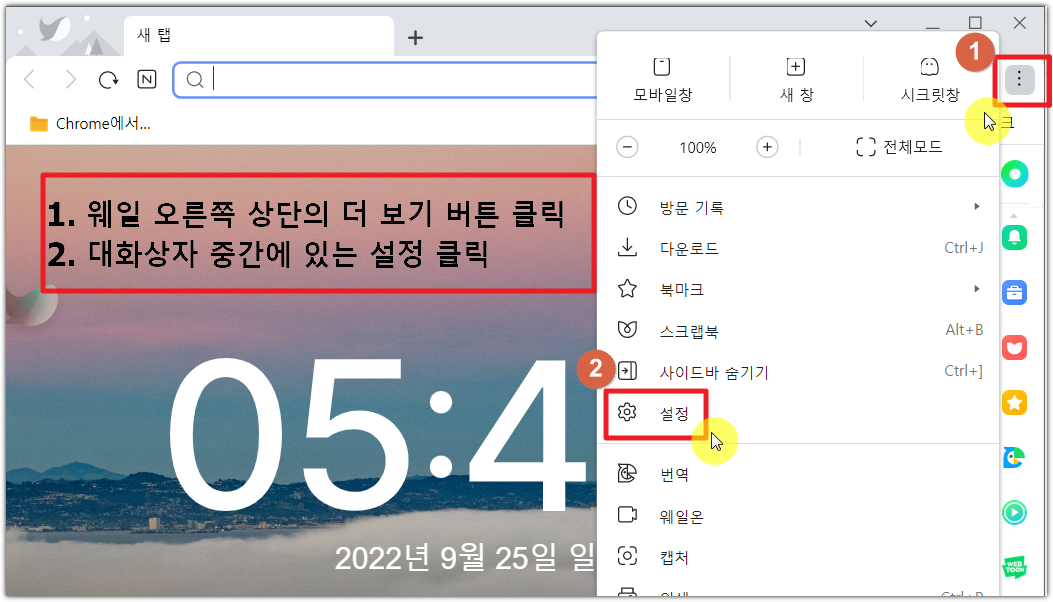Select the 새 탭 browser tab
The image size is (1053, 602).
(x=259, y=36)
